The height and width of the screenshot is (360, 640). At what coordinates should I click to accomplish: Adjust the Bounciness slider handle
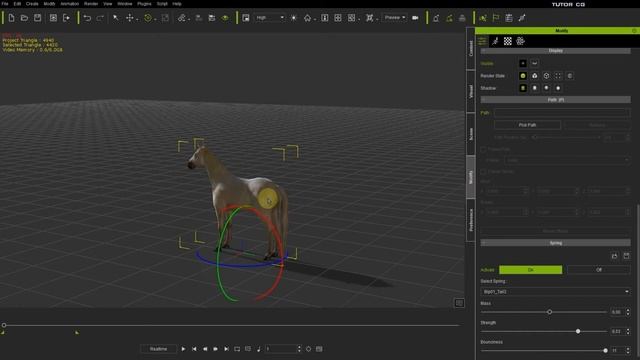605,350
